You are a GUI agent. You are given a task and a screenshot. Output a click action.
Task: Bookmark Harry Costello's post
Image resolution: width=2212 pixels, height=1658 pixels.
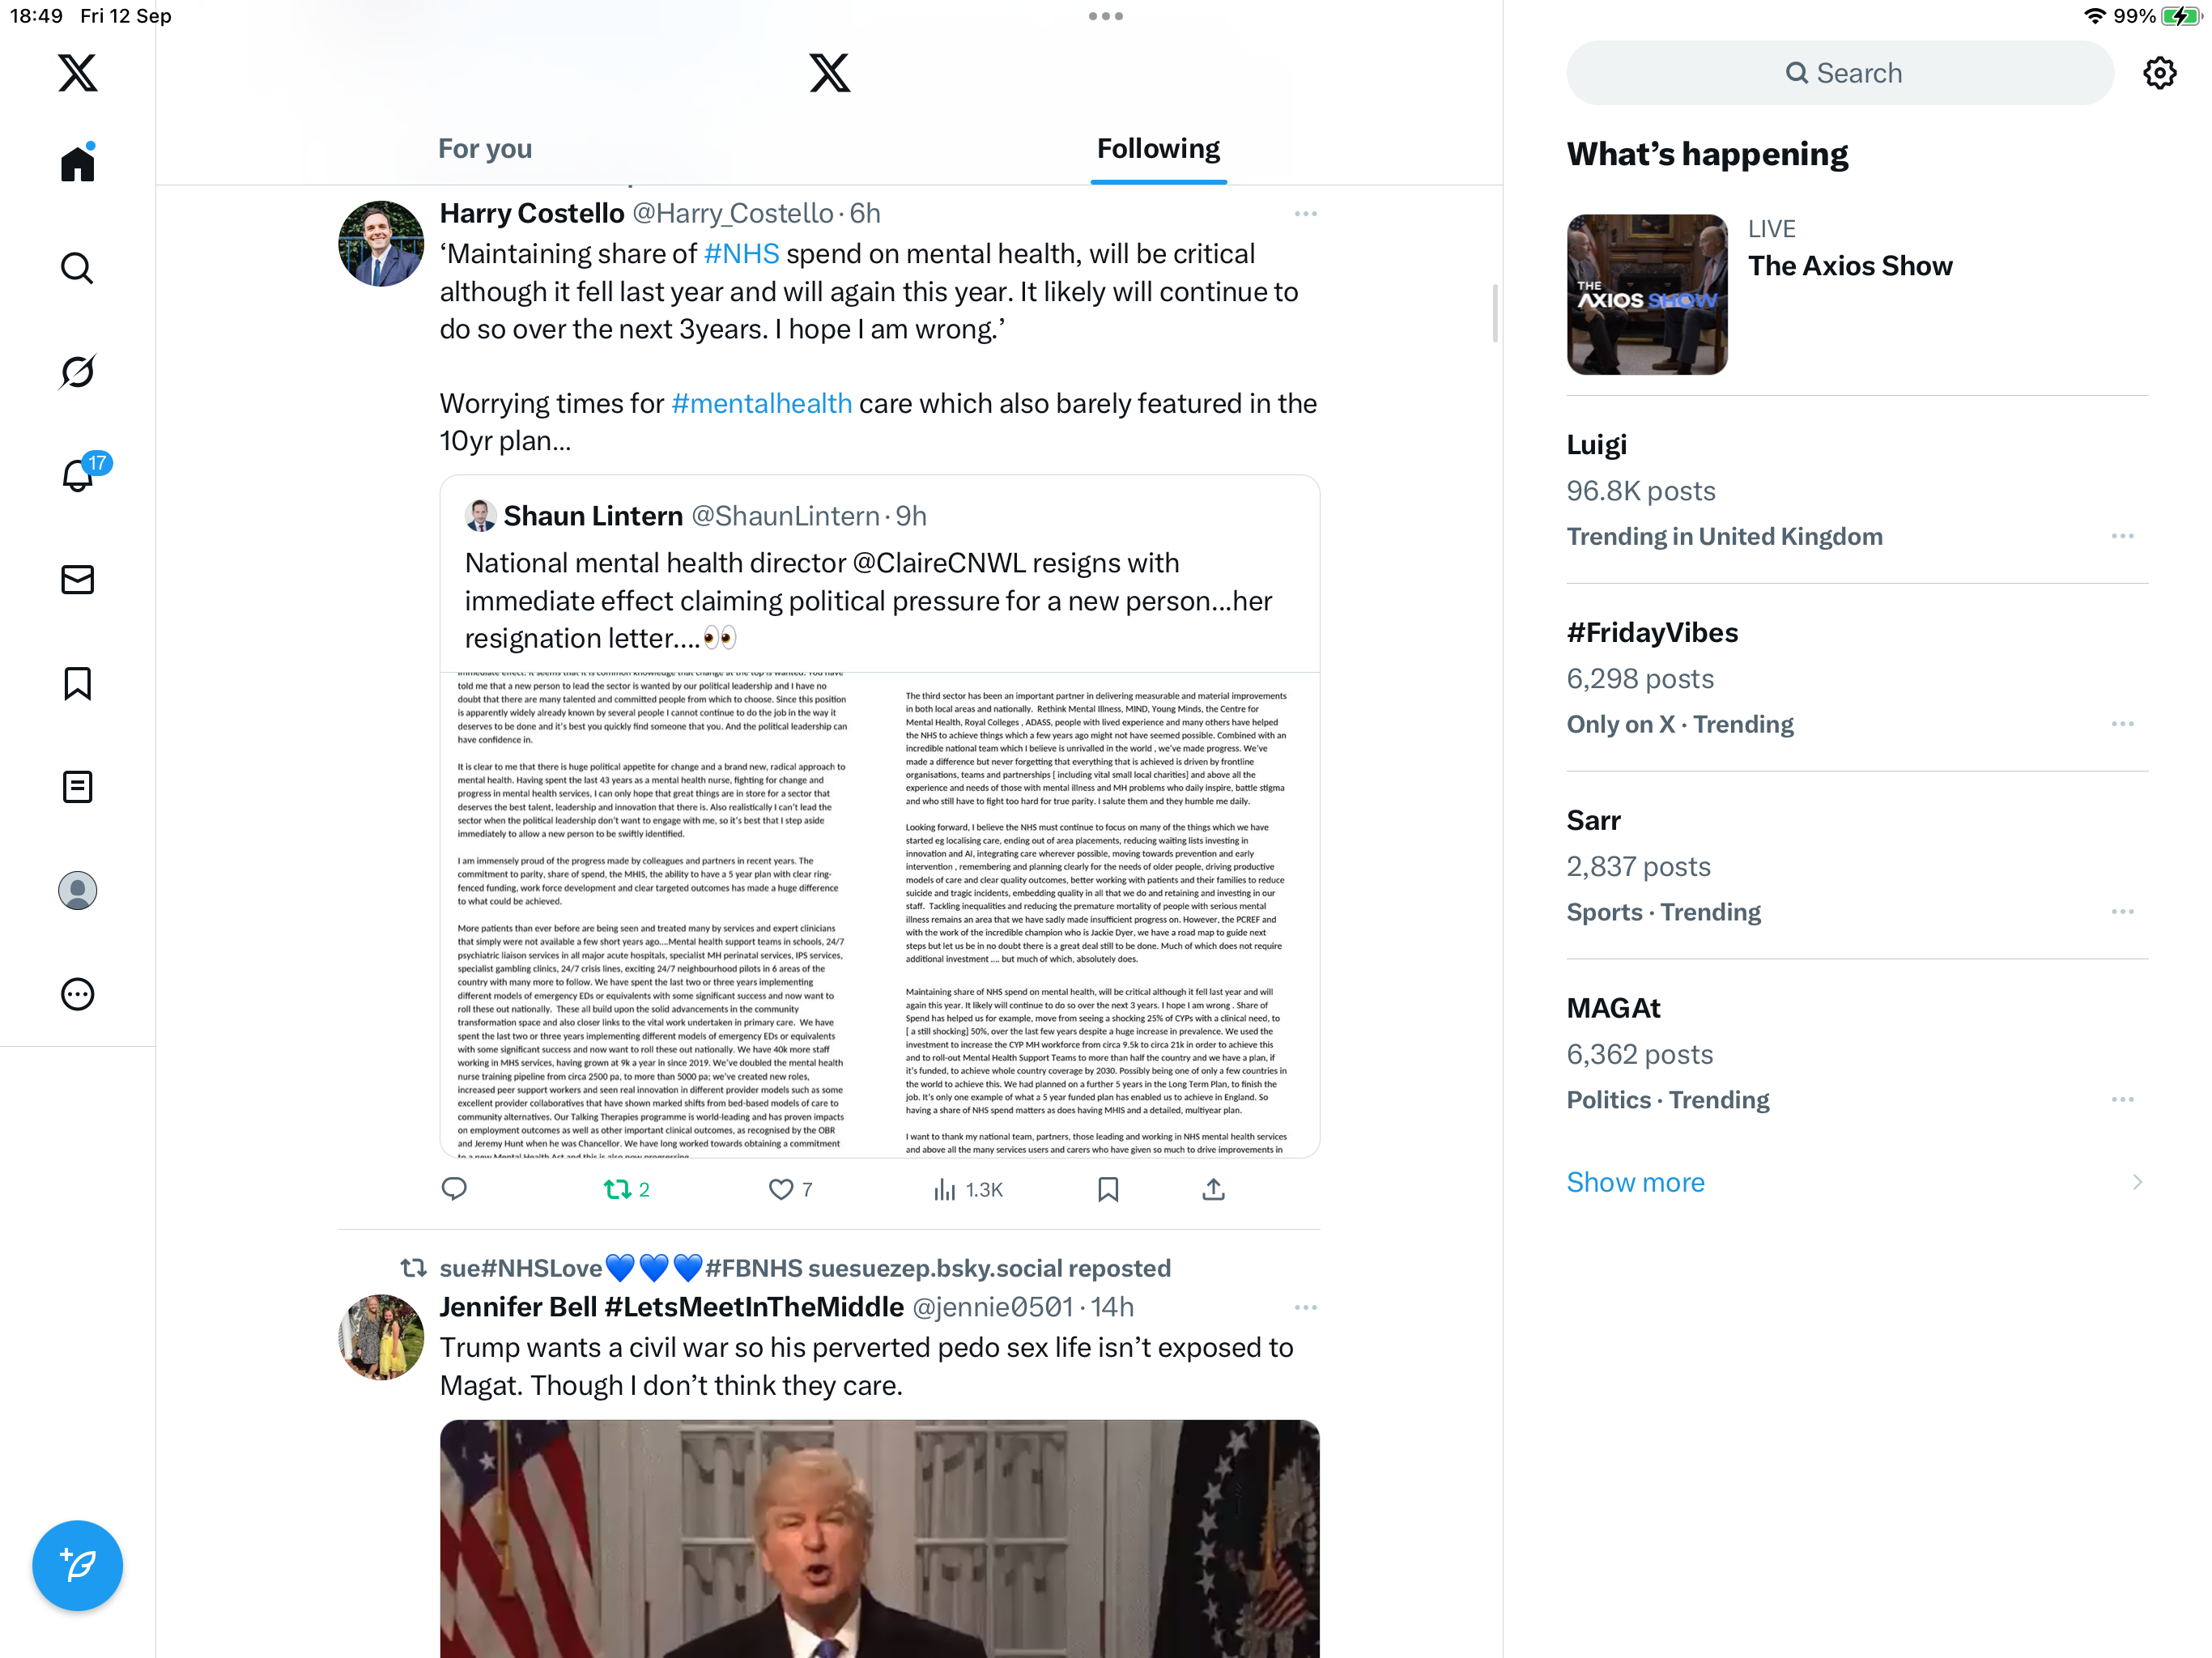point(1107,1189)
